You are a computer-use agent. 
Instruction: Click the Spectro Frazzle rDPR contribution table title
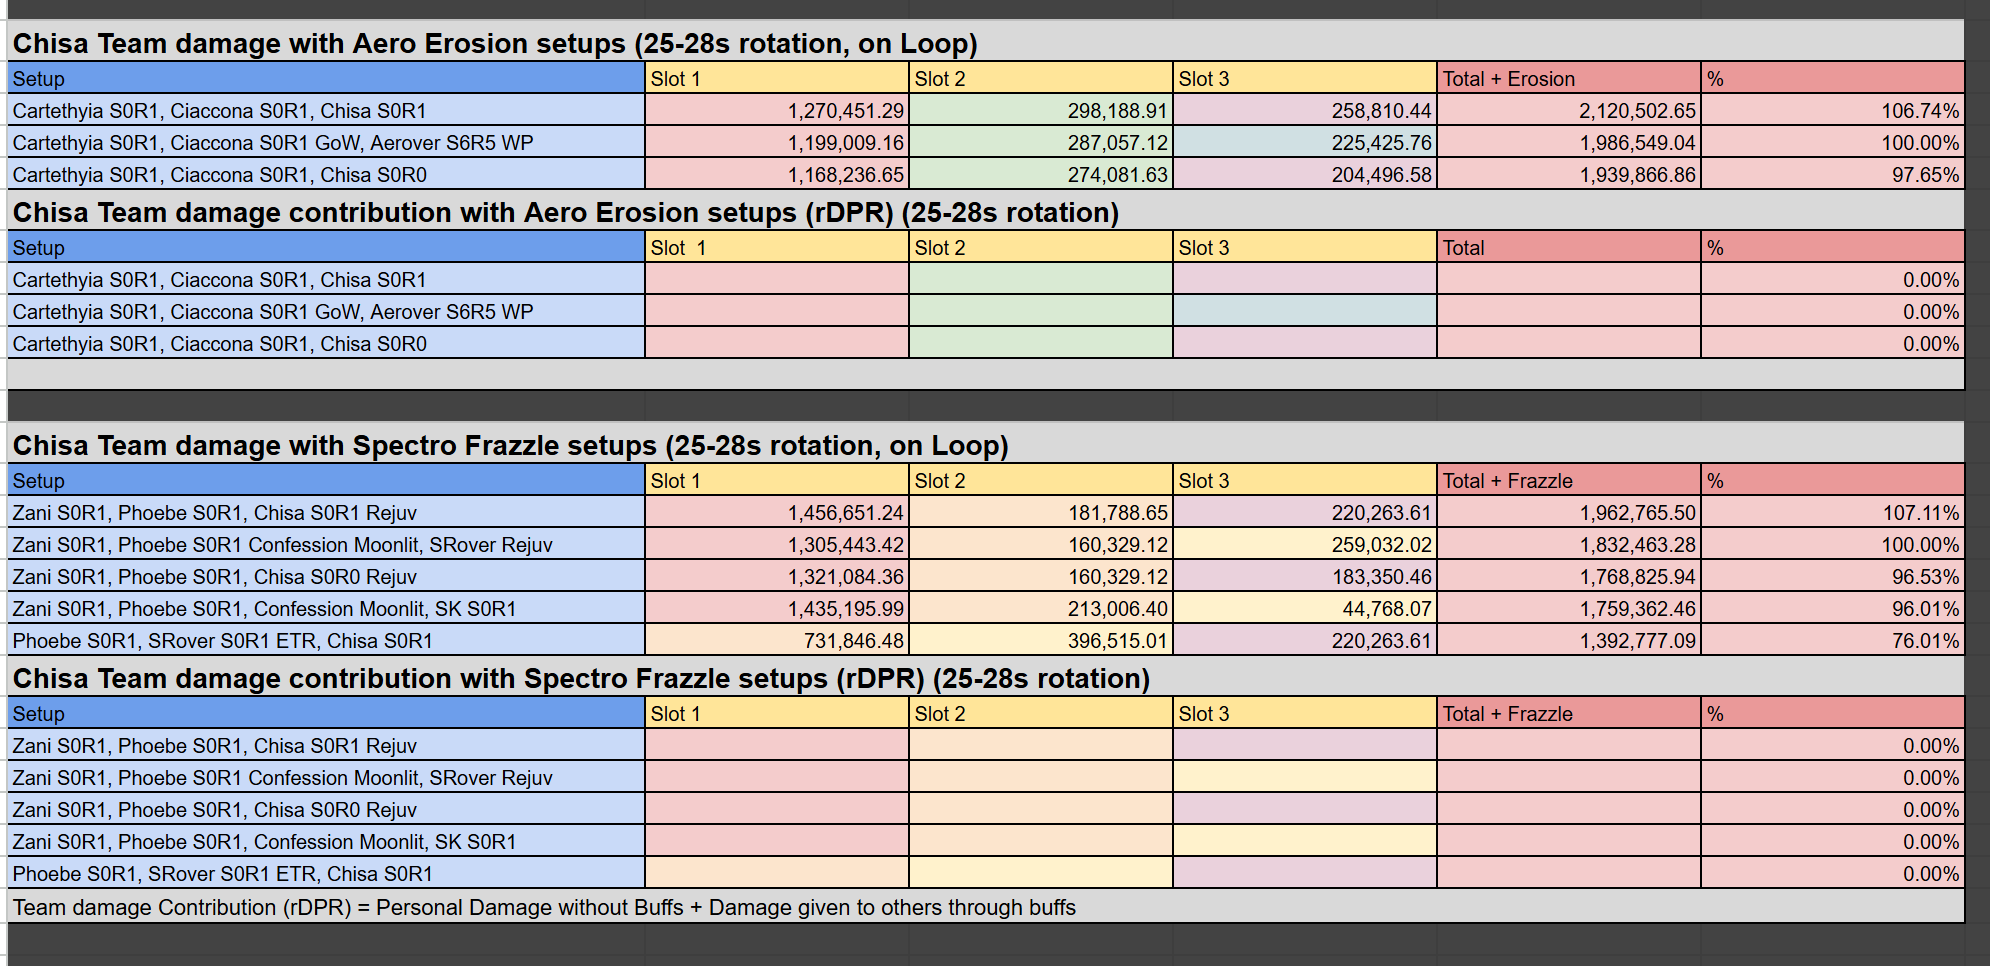point(581,679)
